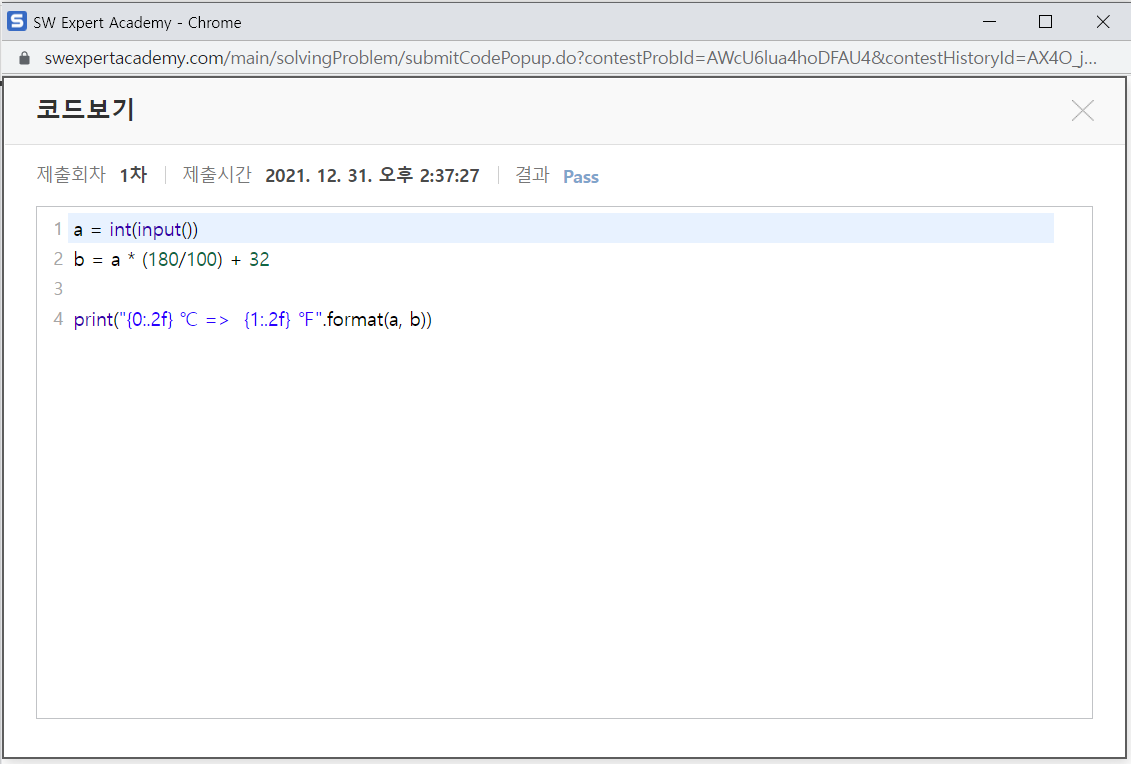1131x764 pixels.
Task: Click the 'Pass' result text
Action: 581,177
